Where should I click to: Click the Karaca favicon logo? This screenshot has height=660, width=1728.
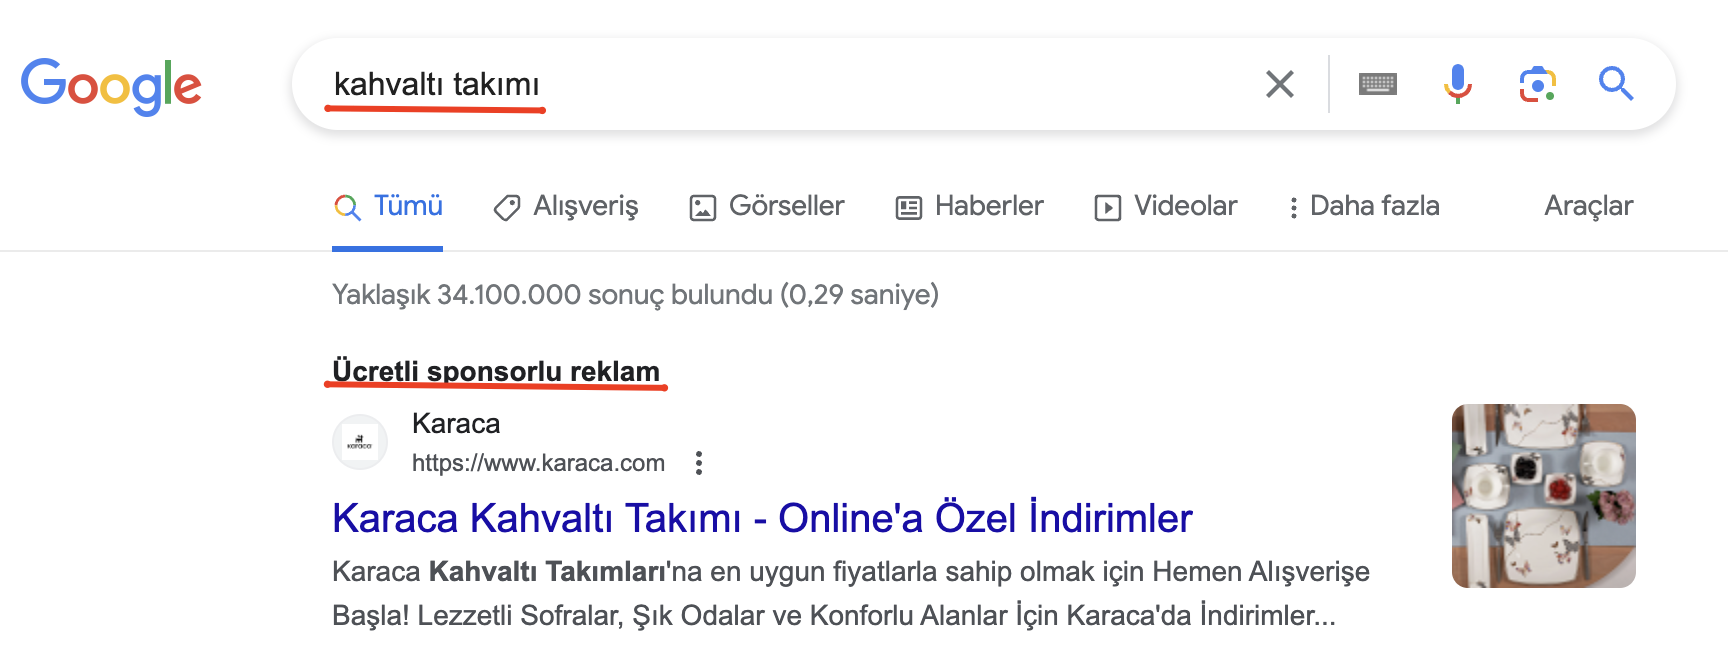pyautogui.click(x=359, y=441)
